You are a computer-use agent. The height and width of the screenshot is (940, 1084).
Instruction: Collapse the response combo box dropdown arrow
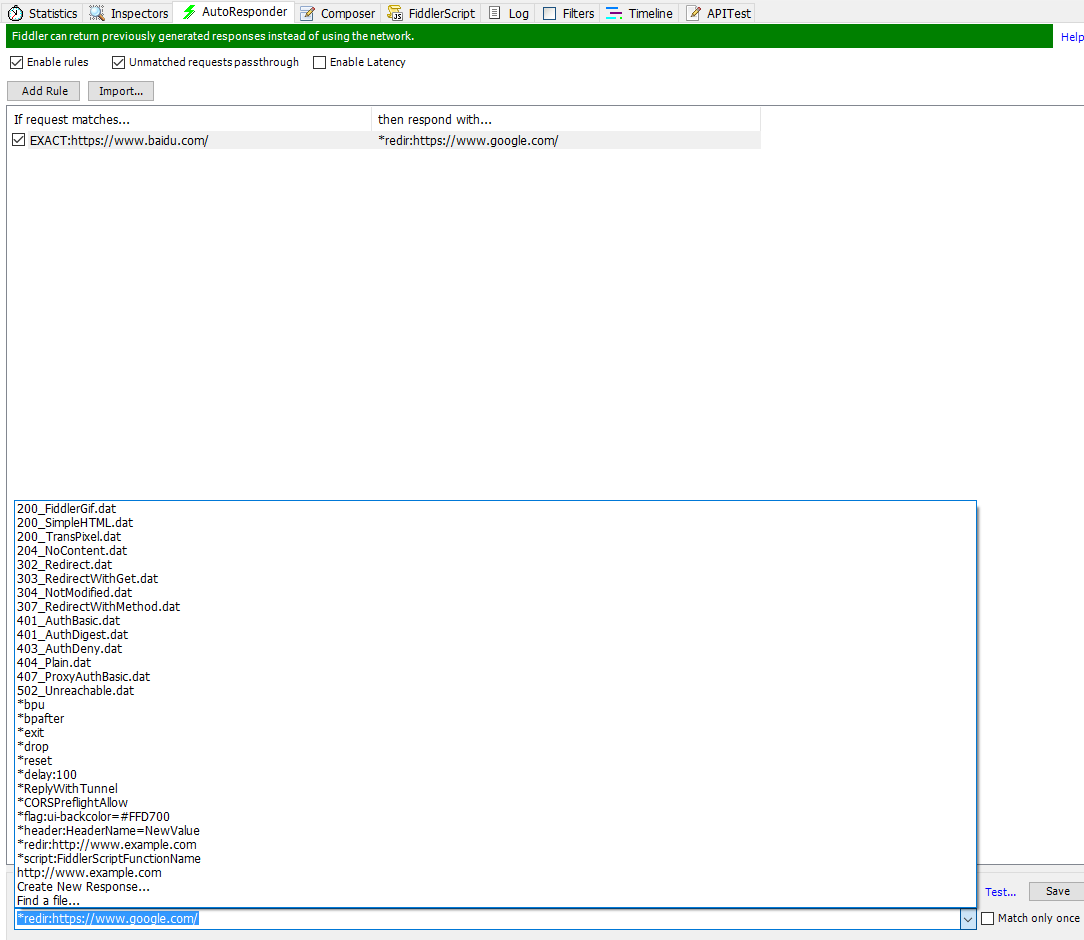click(968, 919)
